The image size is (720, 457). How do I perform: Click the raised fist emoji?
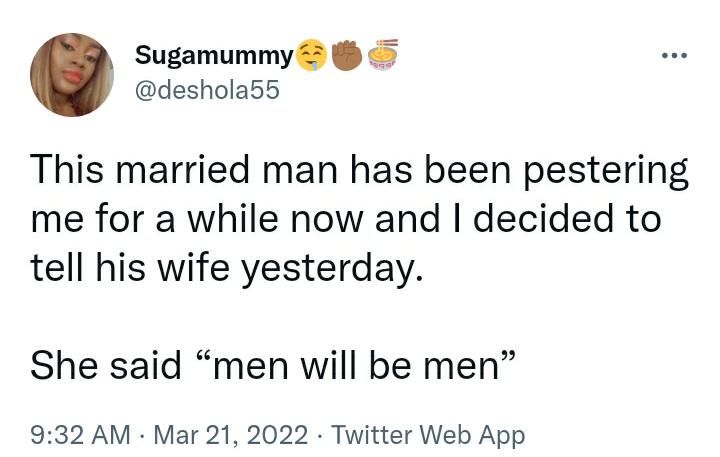pos(347,56)
